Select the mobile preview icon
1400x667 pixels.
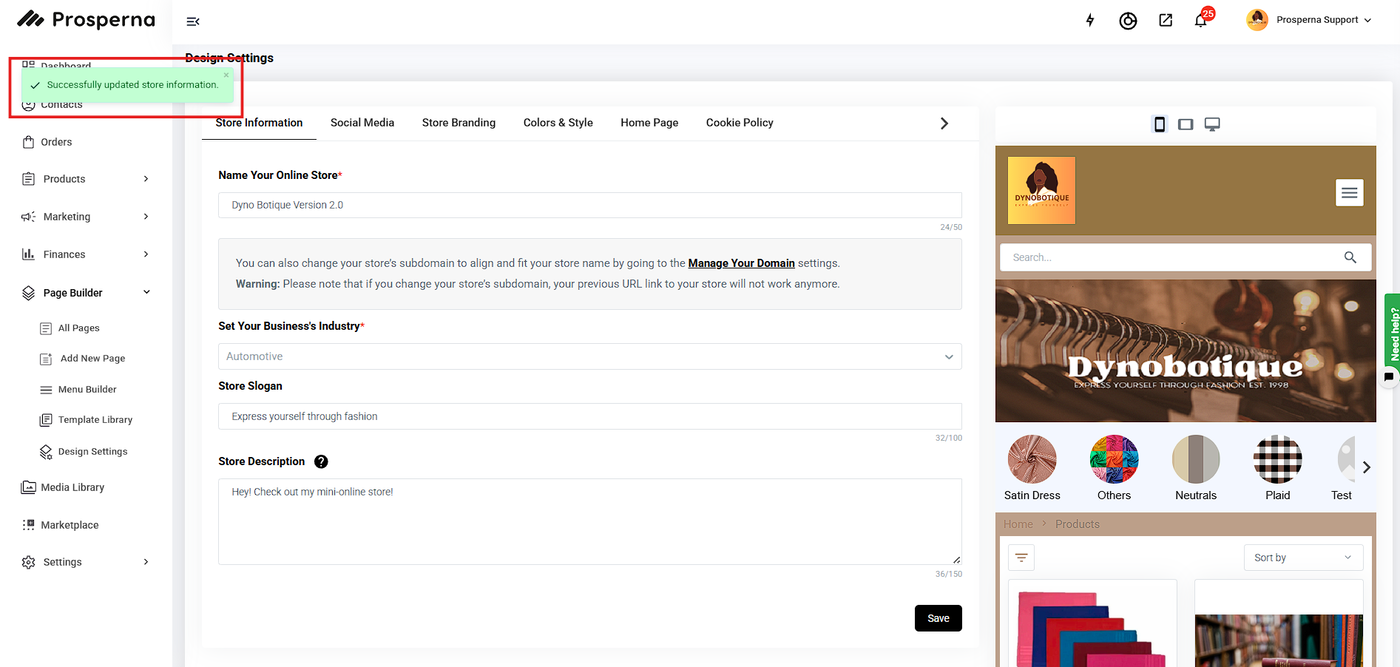[1159, 124]
